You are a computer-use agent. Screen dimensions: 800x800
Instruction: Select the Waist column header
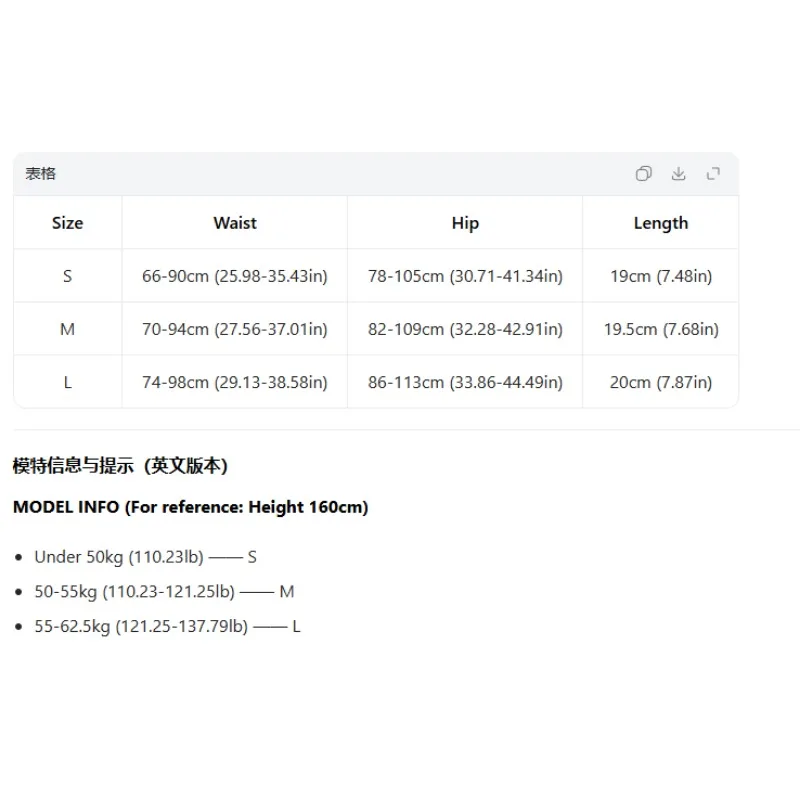(x=235, y=223)
